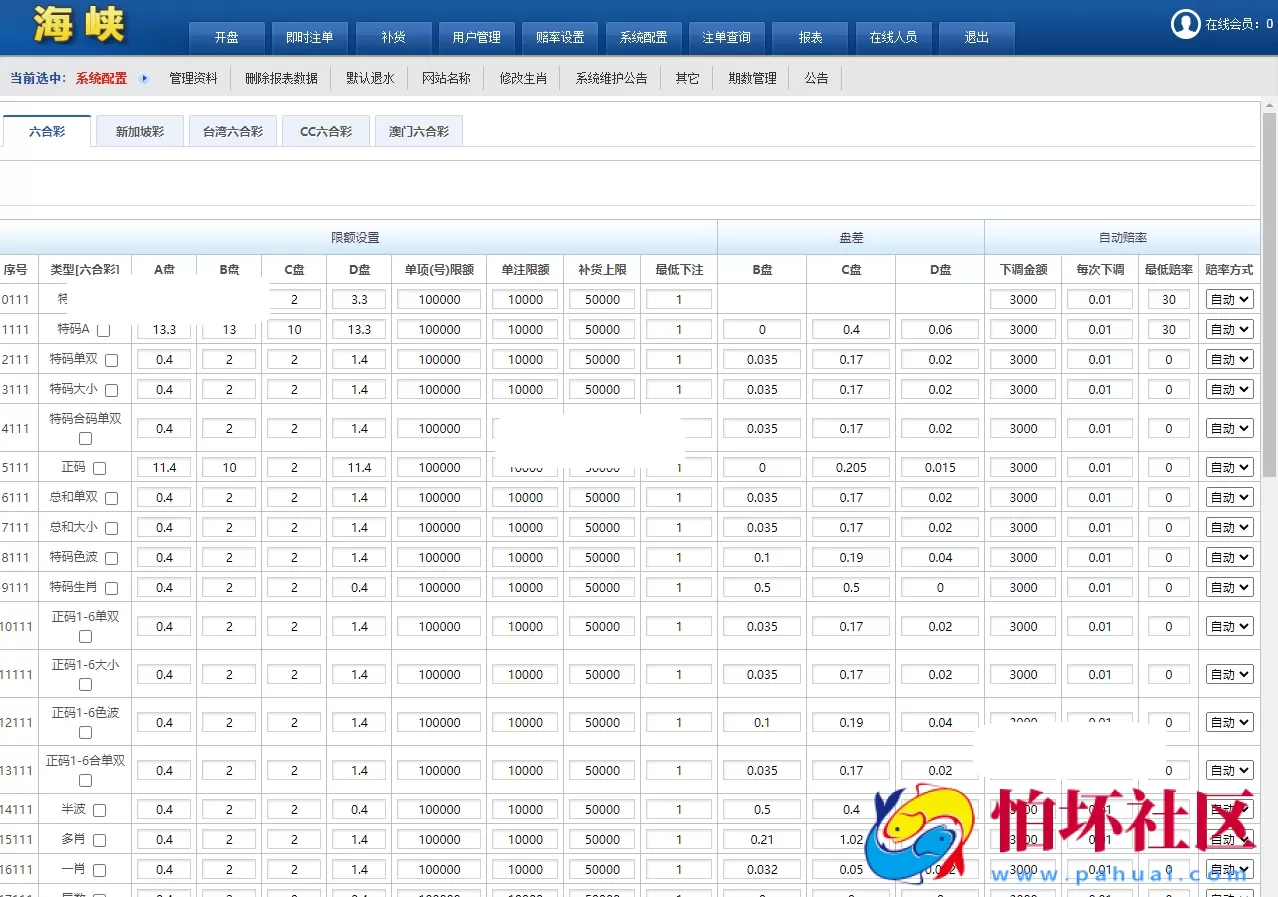Switch to the 澳门六合彩 tab
1278x897 pixels.
tap(418, 130)
